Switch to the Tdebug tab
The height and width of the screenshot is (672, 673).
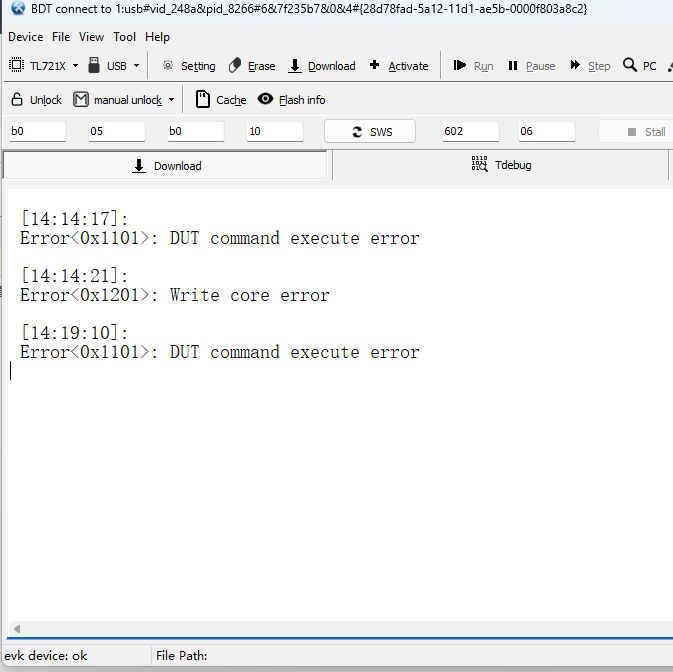pyautogui.click(x=501, y=165)
